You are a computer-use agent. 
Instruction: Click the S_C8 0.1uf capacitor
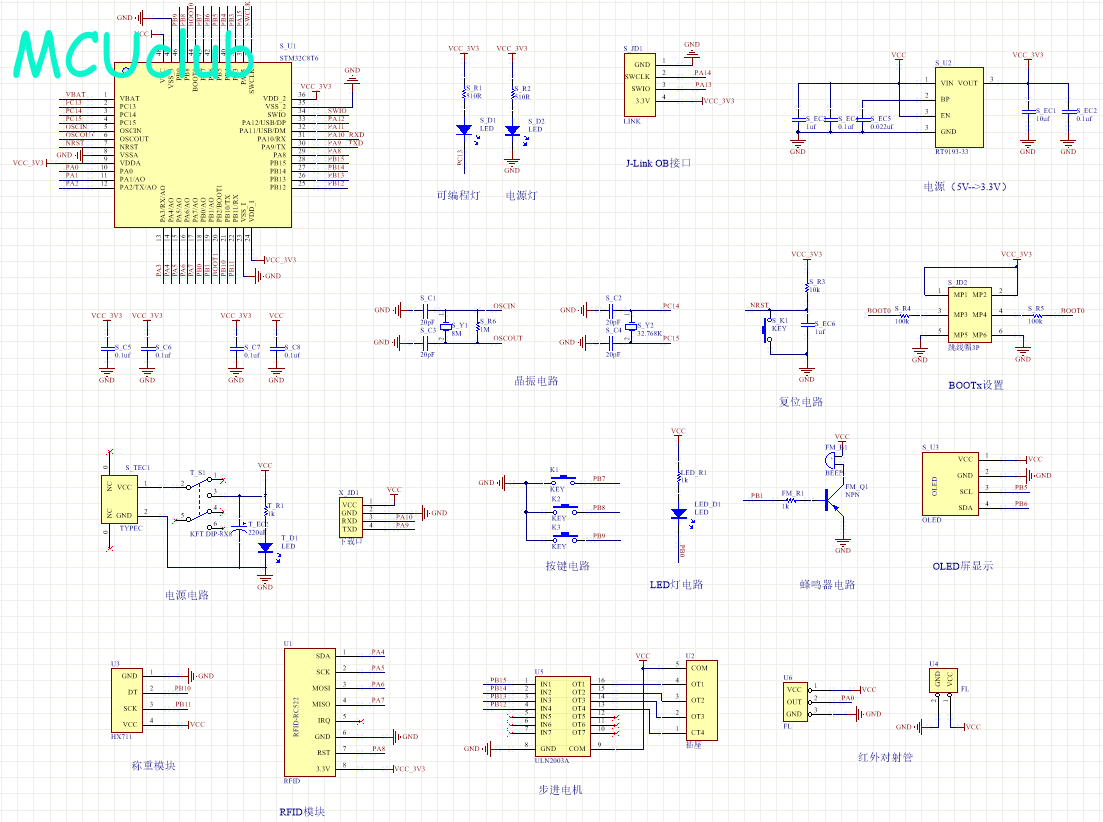276,348
